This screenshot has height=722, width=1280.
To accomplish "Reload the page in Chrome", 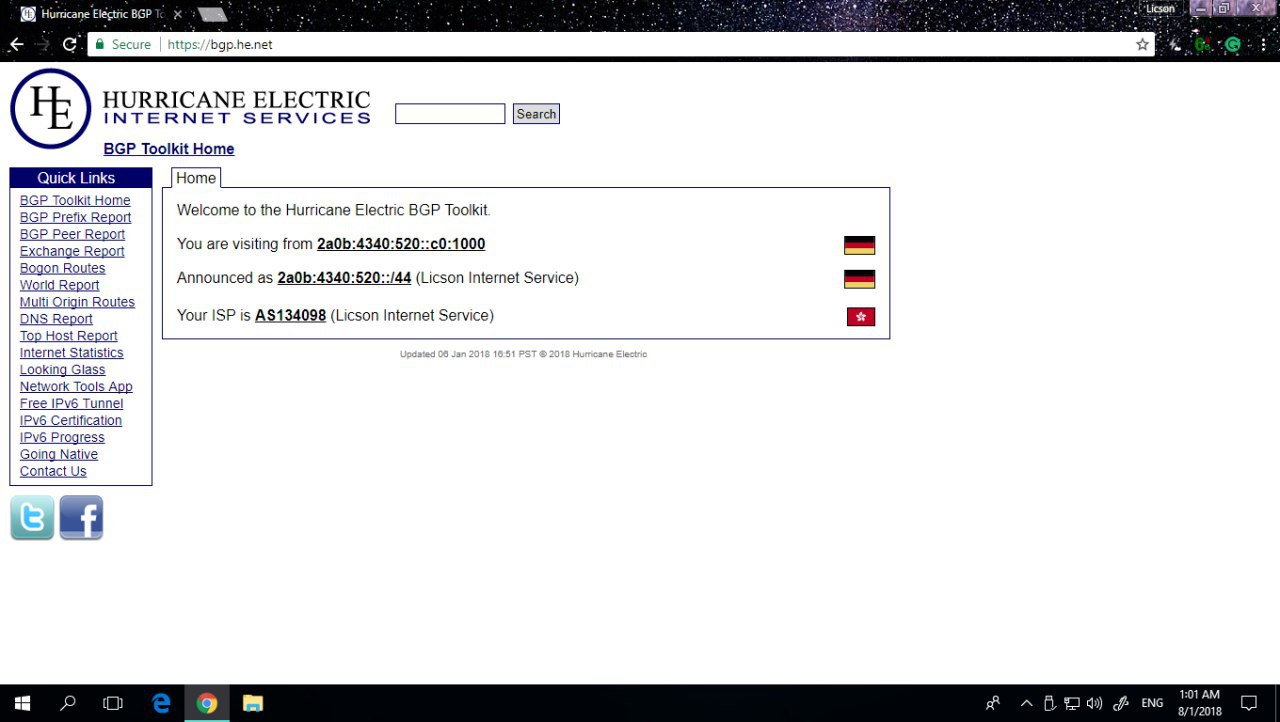I will click(x=69, y=45).
